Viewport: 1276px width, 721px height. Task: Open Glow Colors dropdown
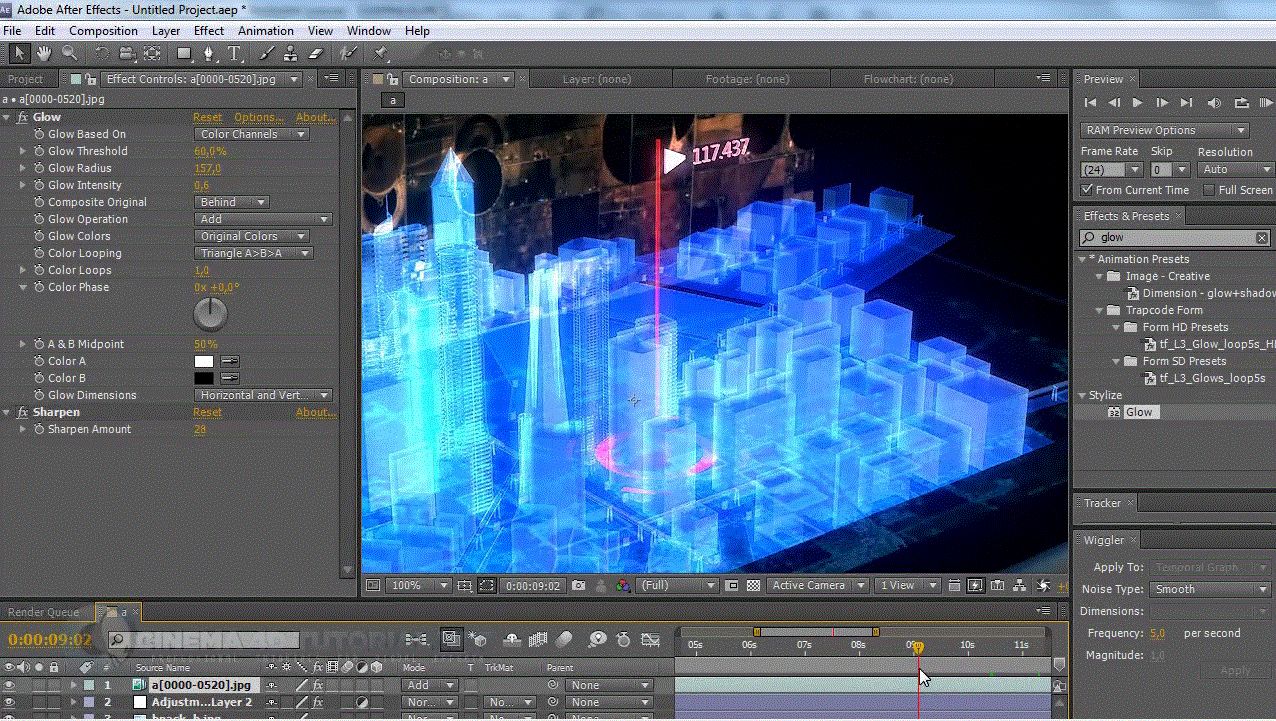pos(252,236)
